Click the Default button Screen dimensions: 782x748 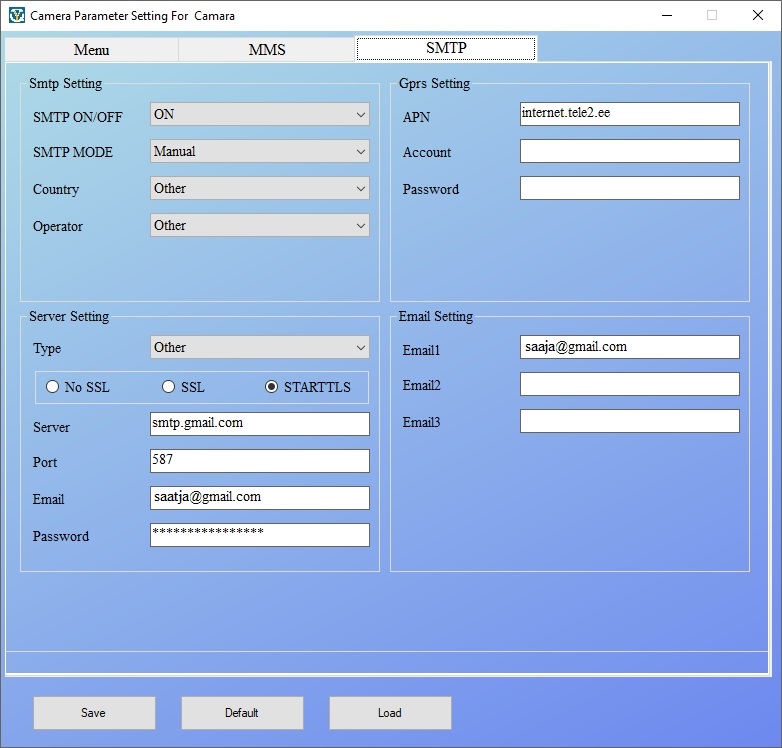(242, 713)
